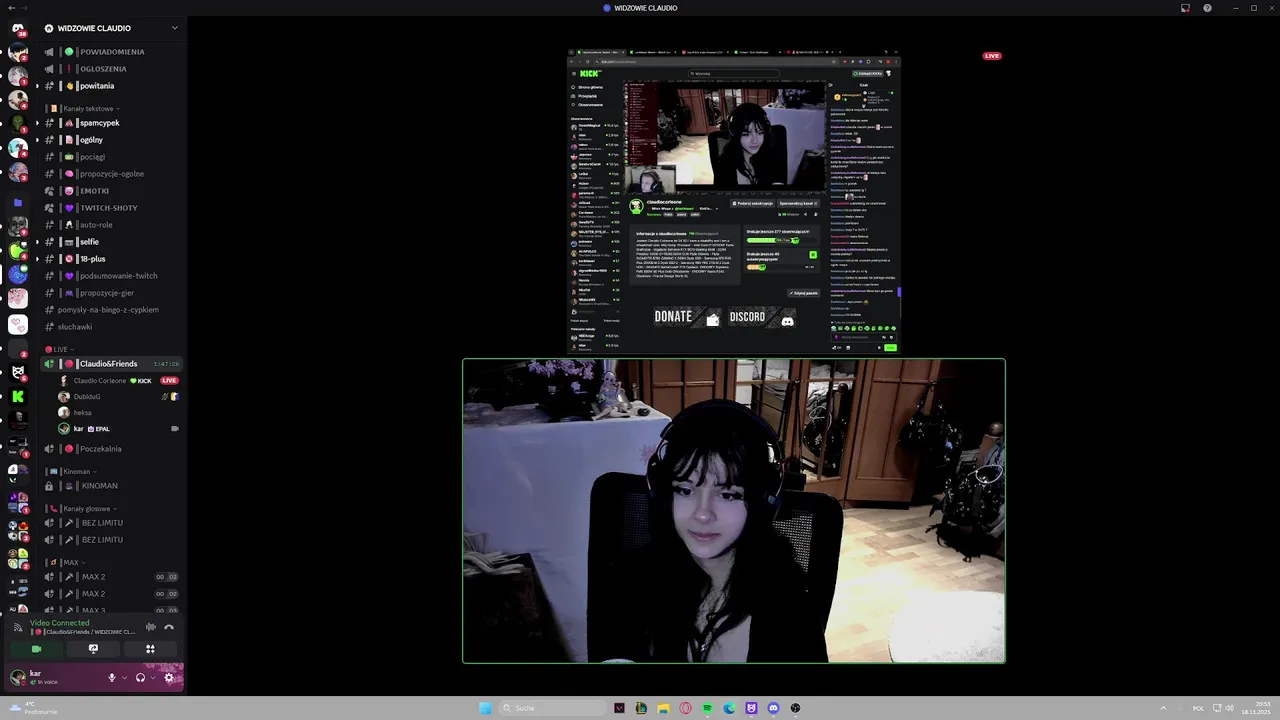Select DubiduG voice participant
This screenshot has width=1280, height=720.
click(x=118, y=397)
